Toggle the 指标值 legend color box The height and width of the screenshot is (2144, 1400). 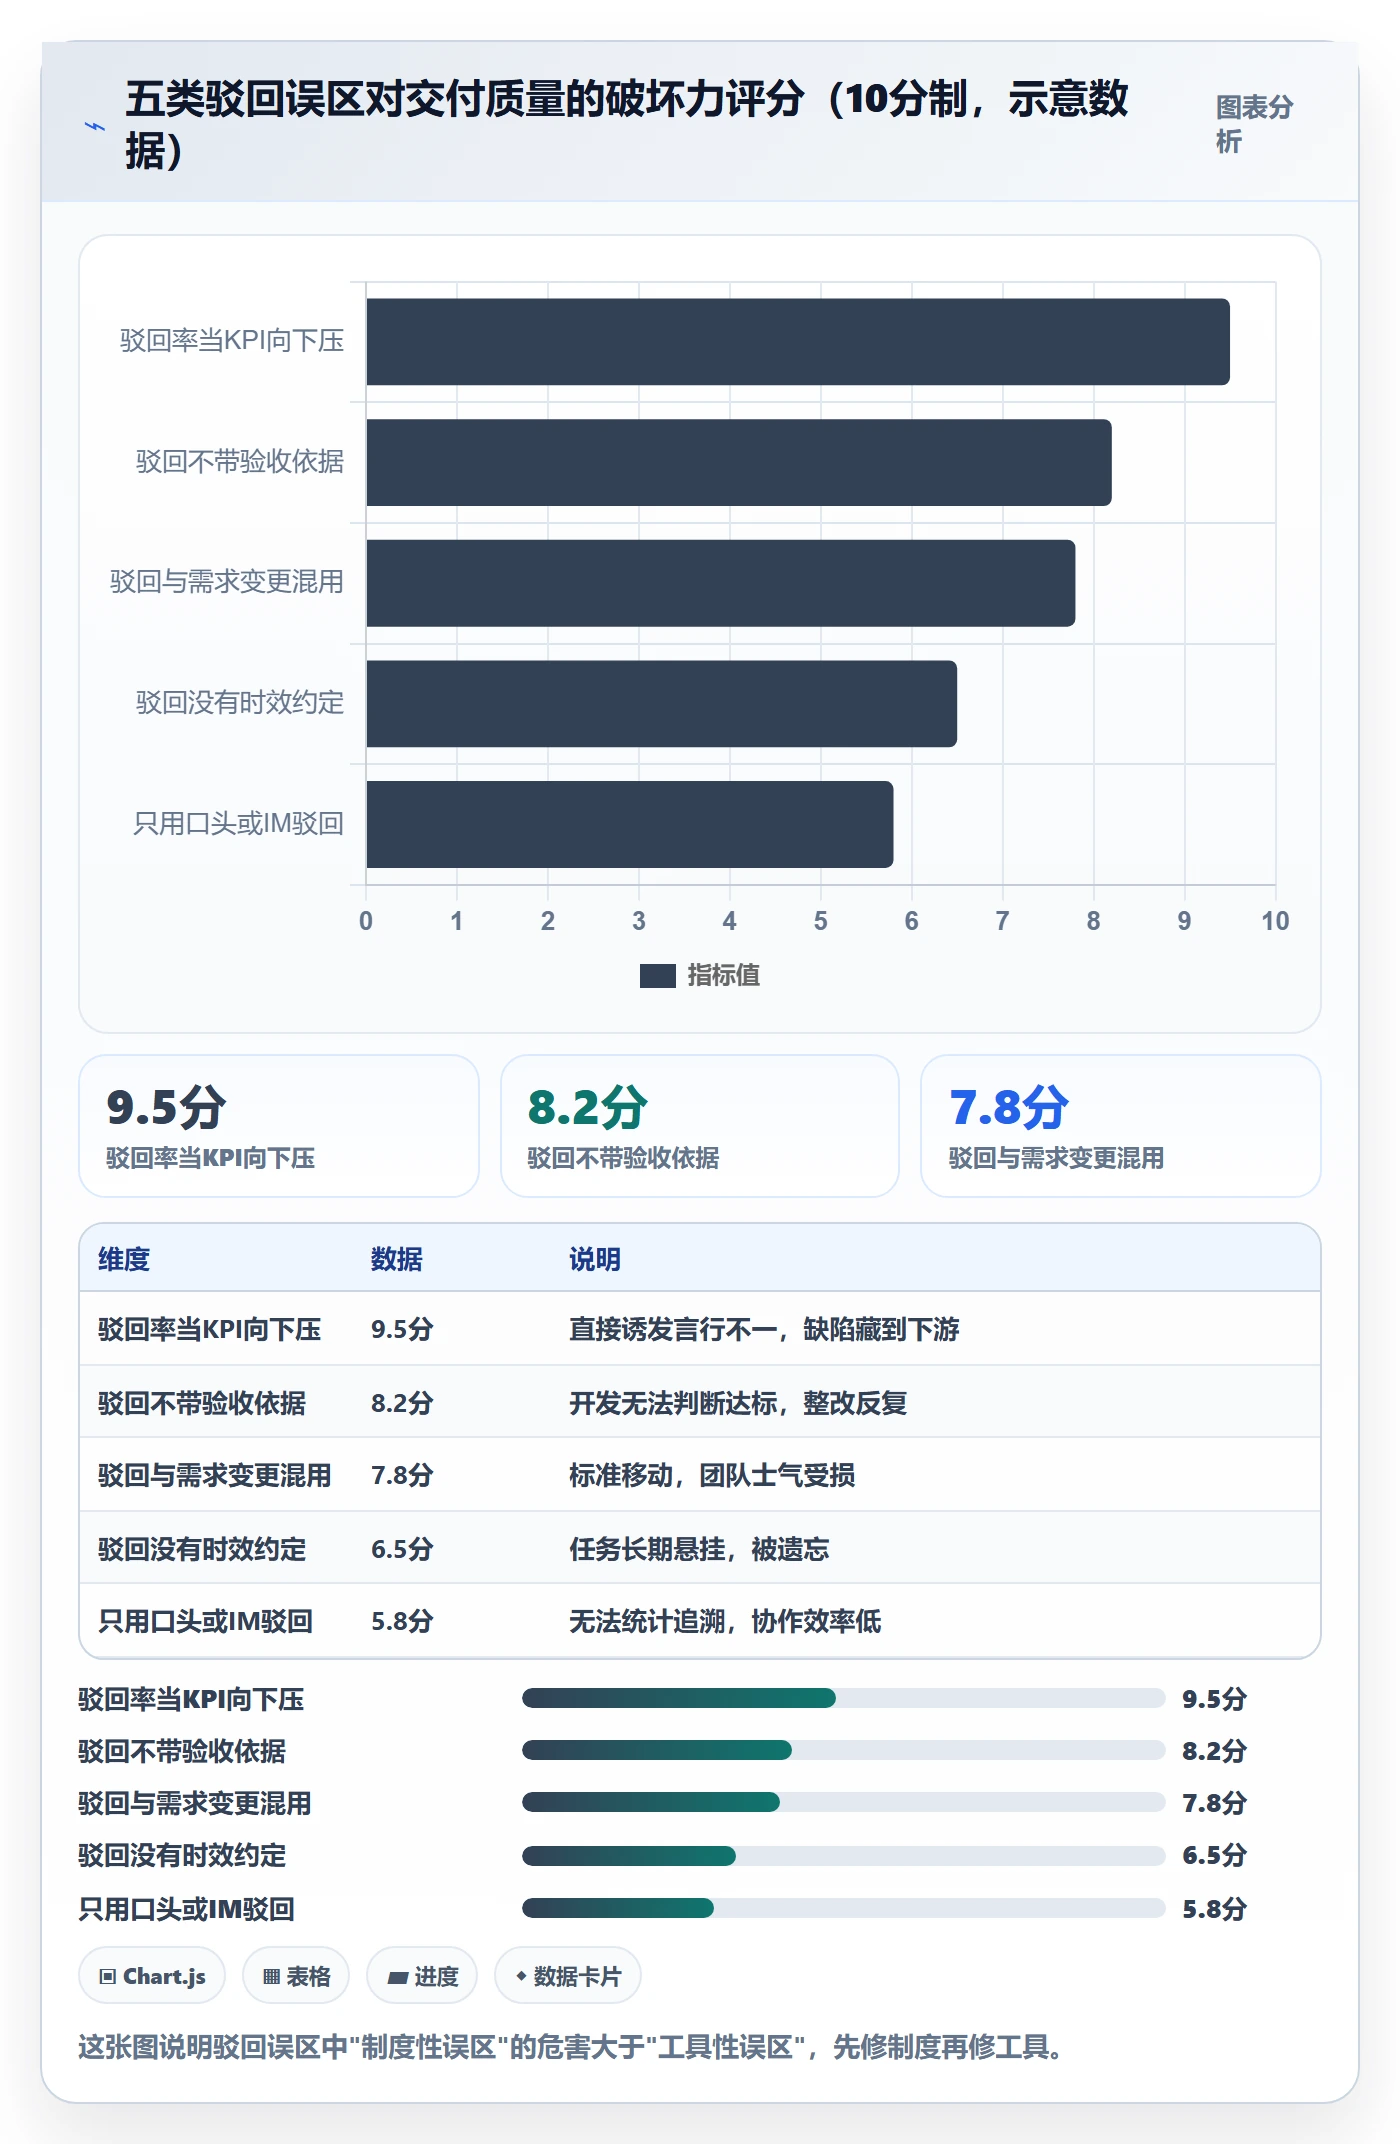tap(657, 975)
